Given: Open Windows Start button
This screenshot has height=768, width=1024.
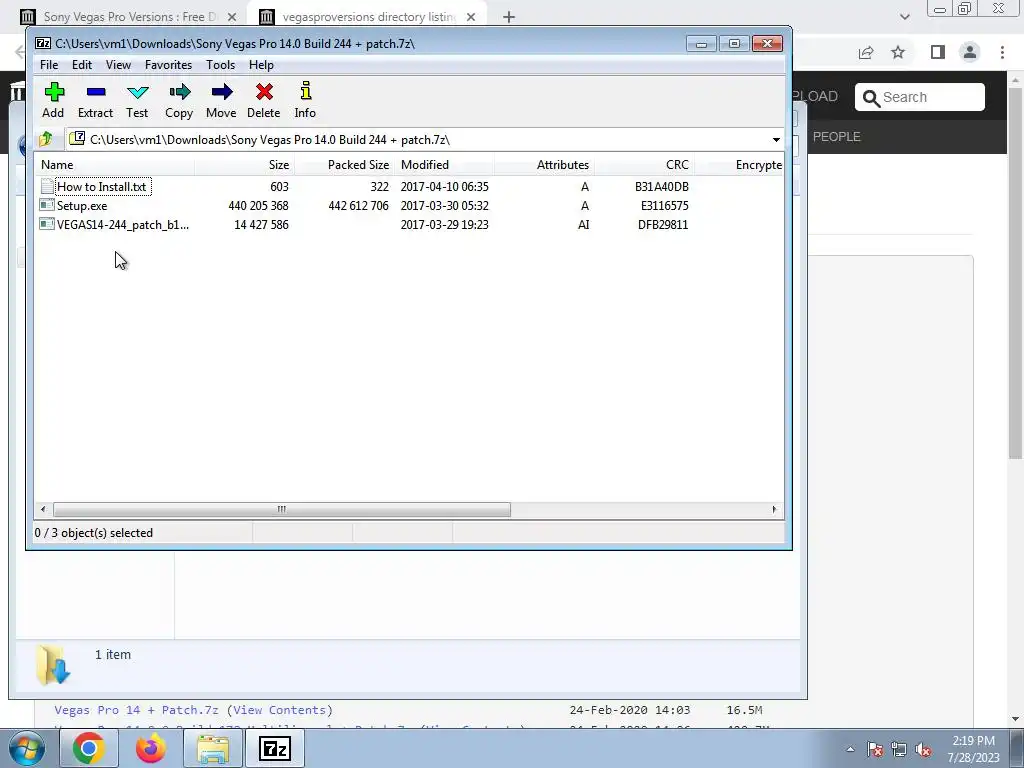Looking at the screenshot, I should 27,748.
